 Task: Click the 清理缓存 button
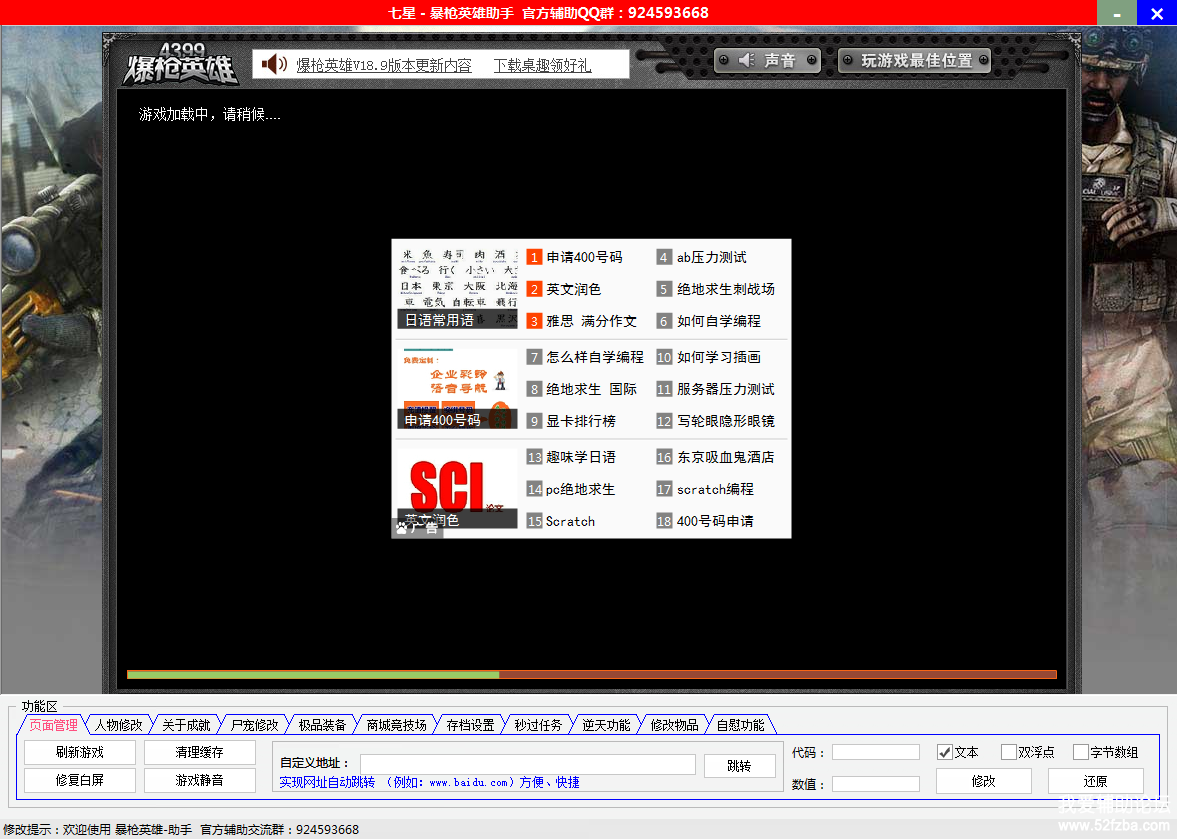(x=200, y=752)
